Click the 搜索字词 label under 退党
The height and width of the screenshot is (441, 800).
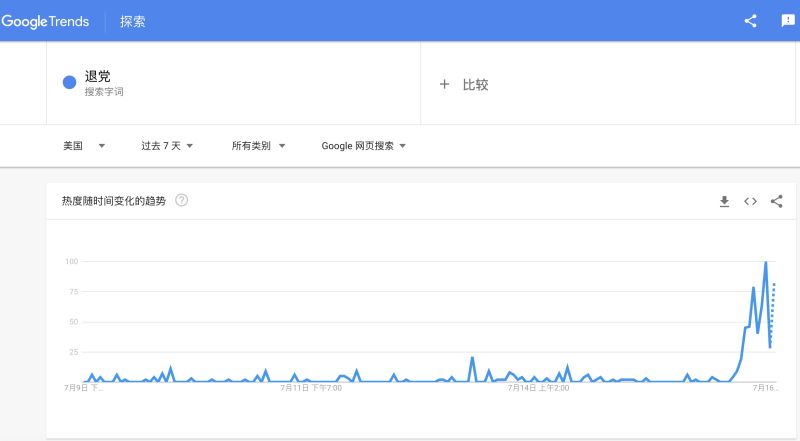tap(104, 92)
